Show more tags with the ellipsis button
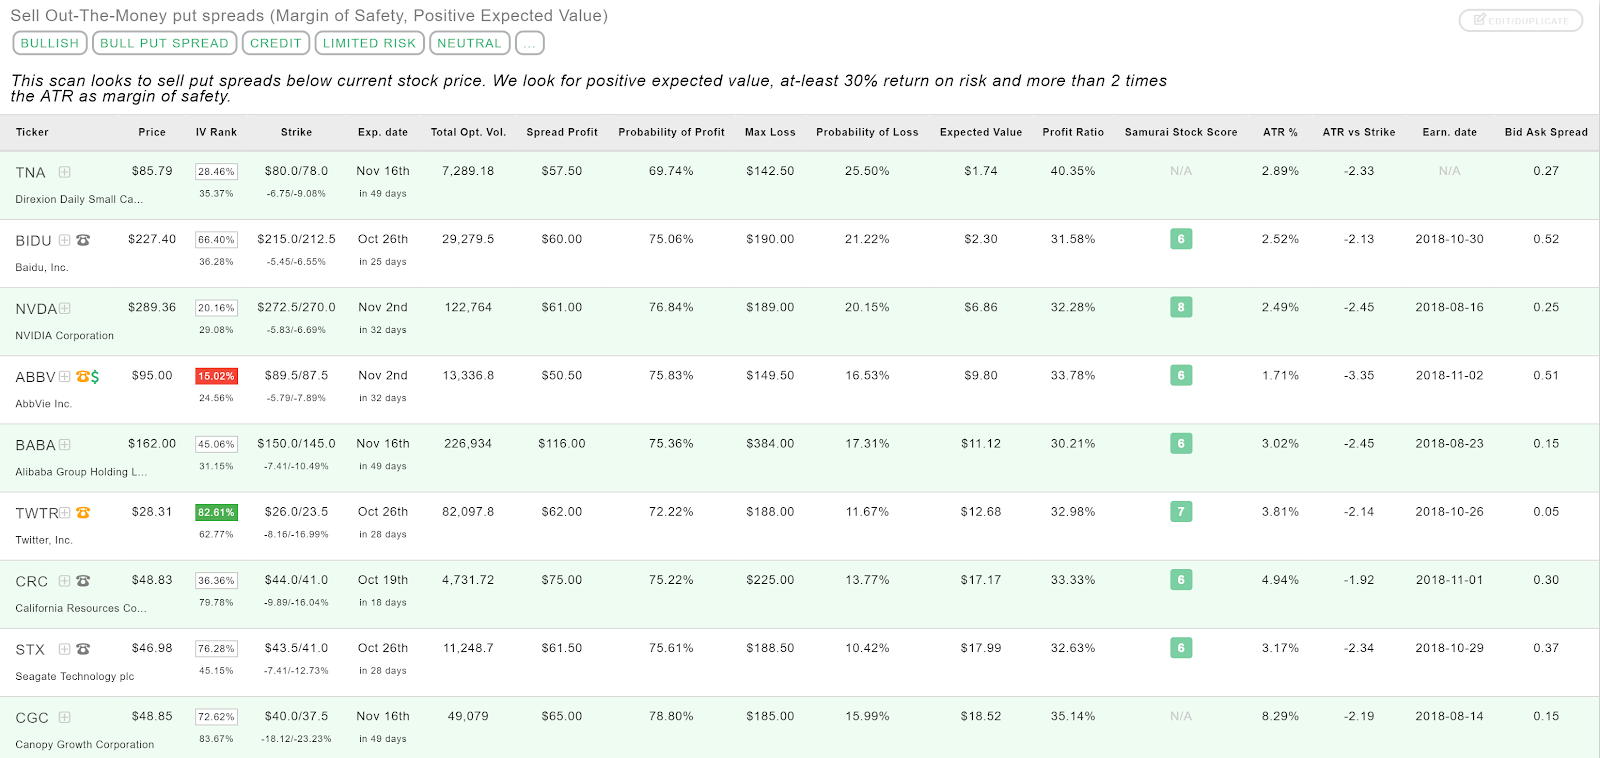Screen dimensions: 1600x758 (x=529, y=43)
